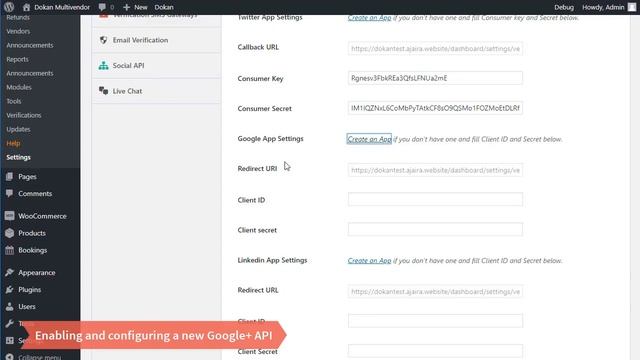The height and width of the screenshot is (360, 640).
Task: Follow the Linkedin Create an App link
Action: [x=369, y=260]
